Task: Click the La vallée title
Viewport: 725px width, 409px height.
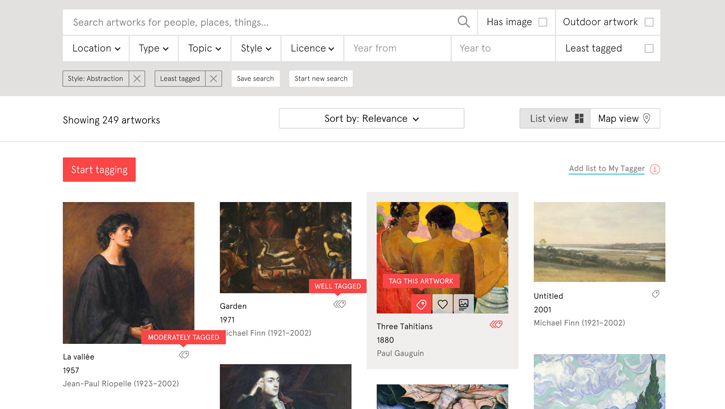Action: click(79, 357)
